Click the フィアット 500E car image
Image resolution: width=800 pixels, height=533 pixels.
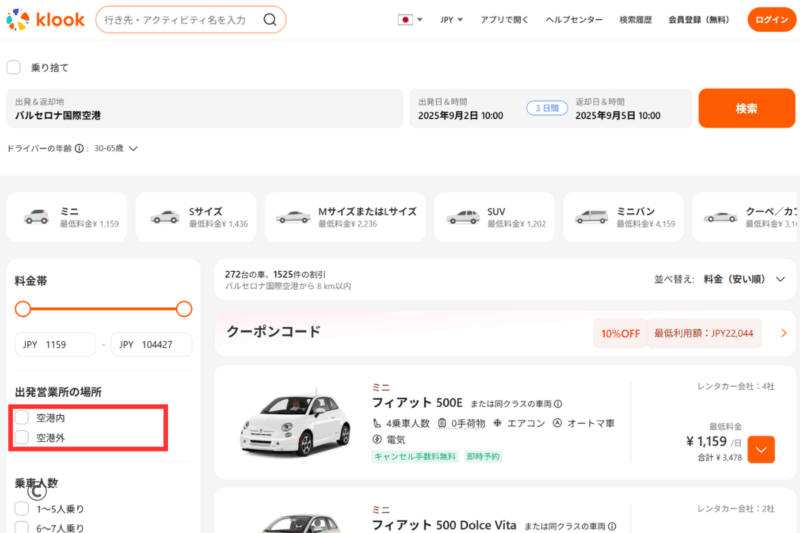click(295, 423)
